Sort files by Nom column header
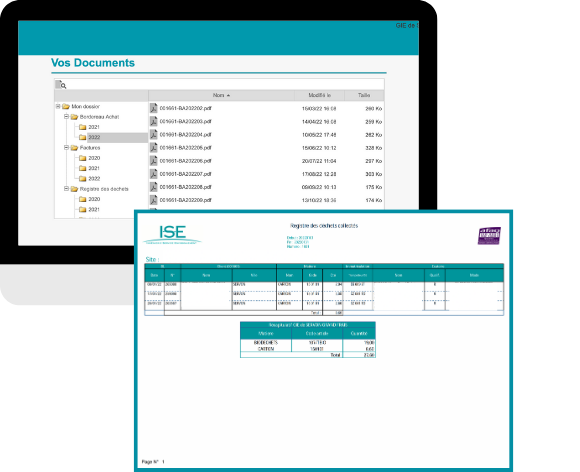This screenshot has width=580, height=472. pos(221,95)
